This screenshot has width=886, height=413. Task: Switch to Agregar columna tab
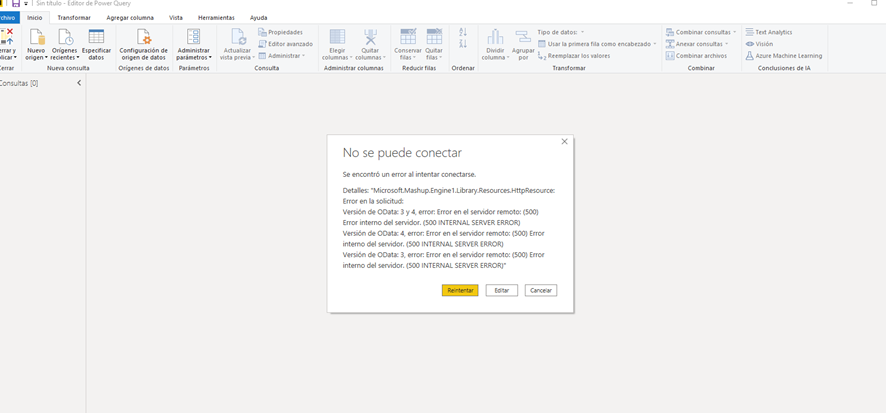click(x=130, y=18)
